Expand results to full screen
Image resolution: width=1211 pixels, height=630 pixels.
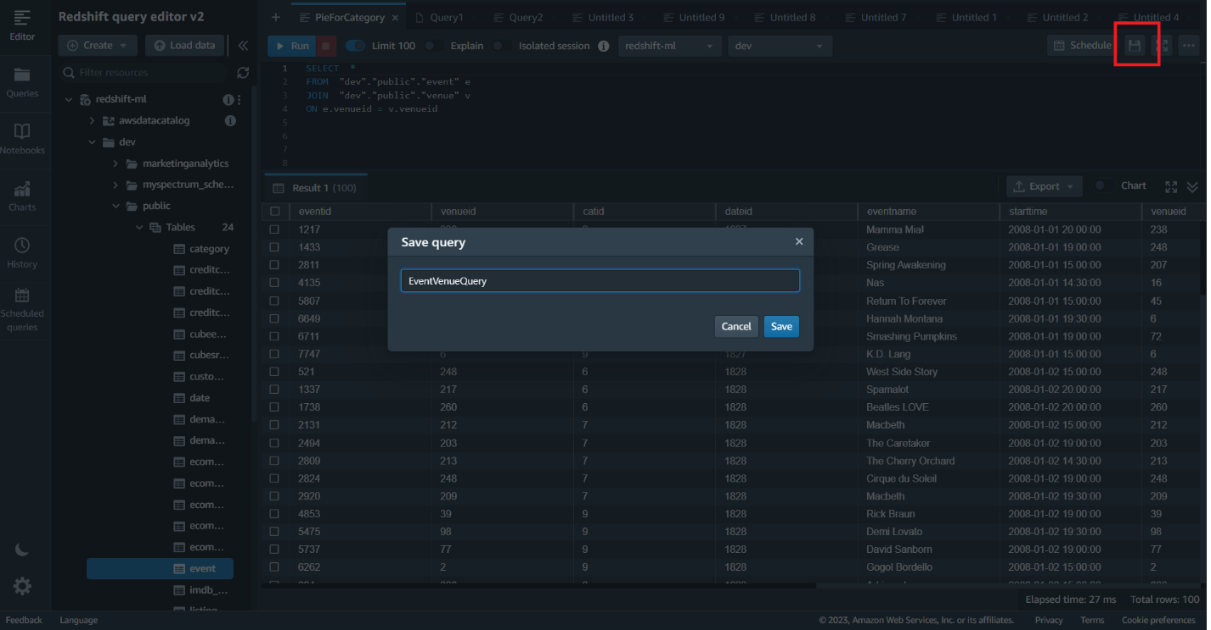click(x=1172, y=187)
